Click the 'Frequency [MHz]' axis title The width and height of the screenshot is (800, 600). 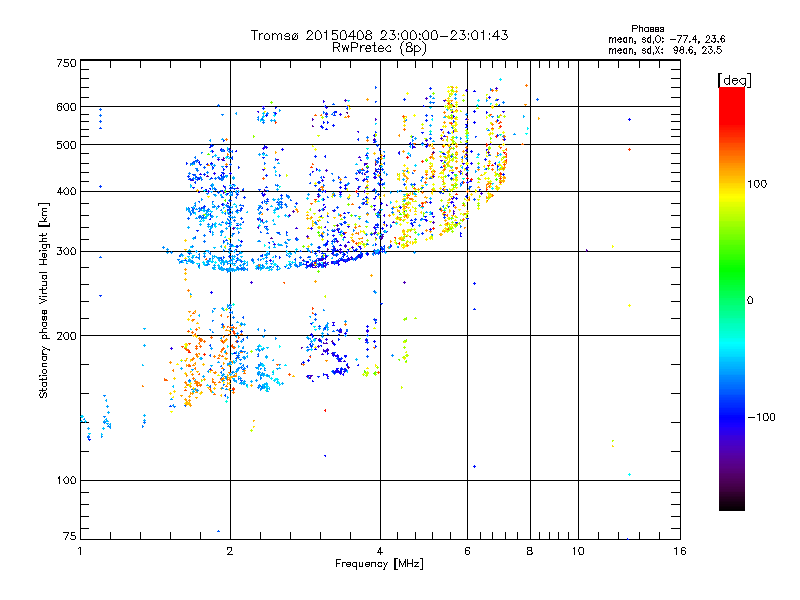coord(379,564)
